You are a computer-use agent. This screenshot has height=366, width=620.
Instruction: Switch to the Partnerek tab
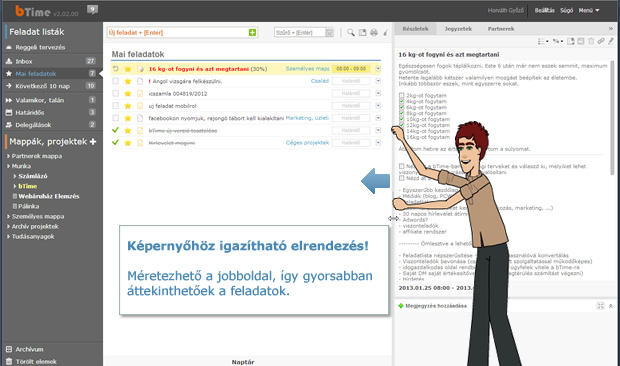(x=501, y=29)
